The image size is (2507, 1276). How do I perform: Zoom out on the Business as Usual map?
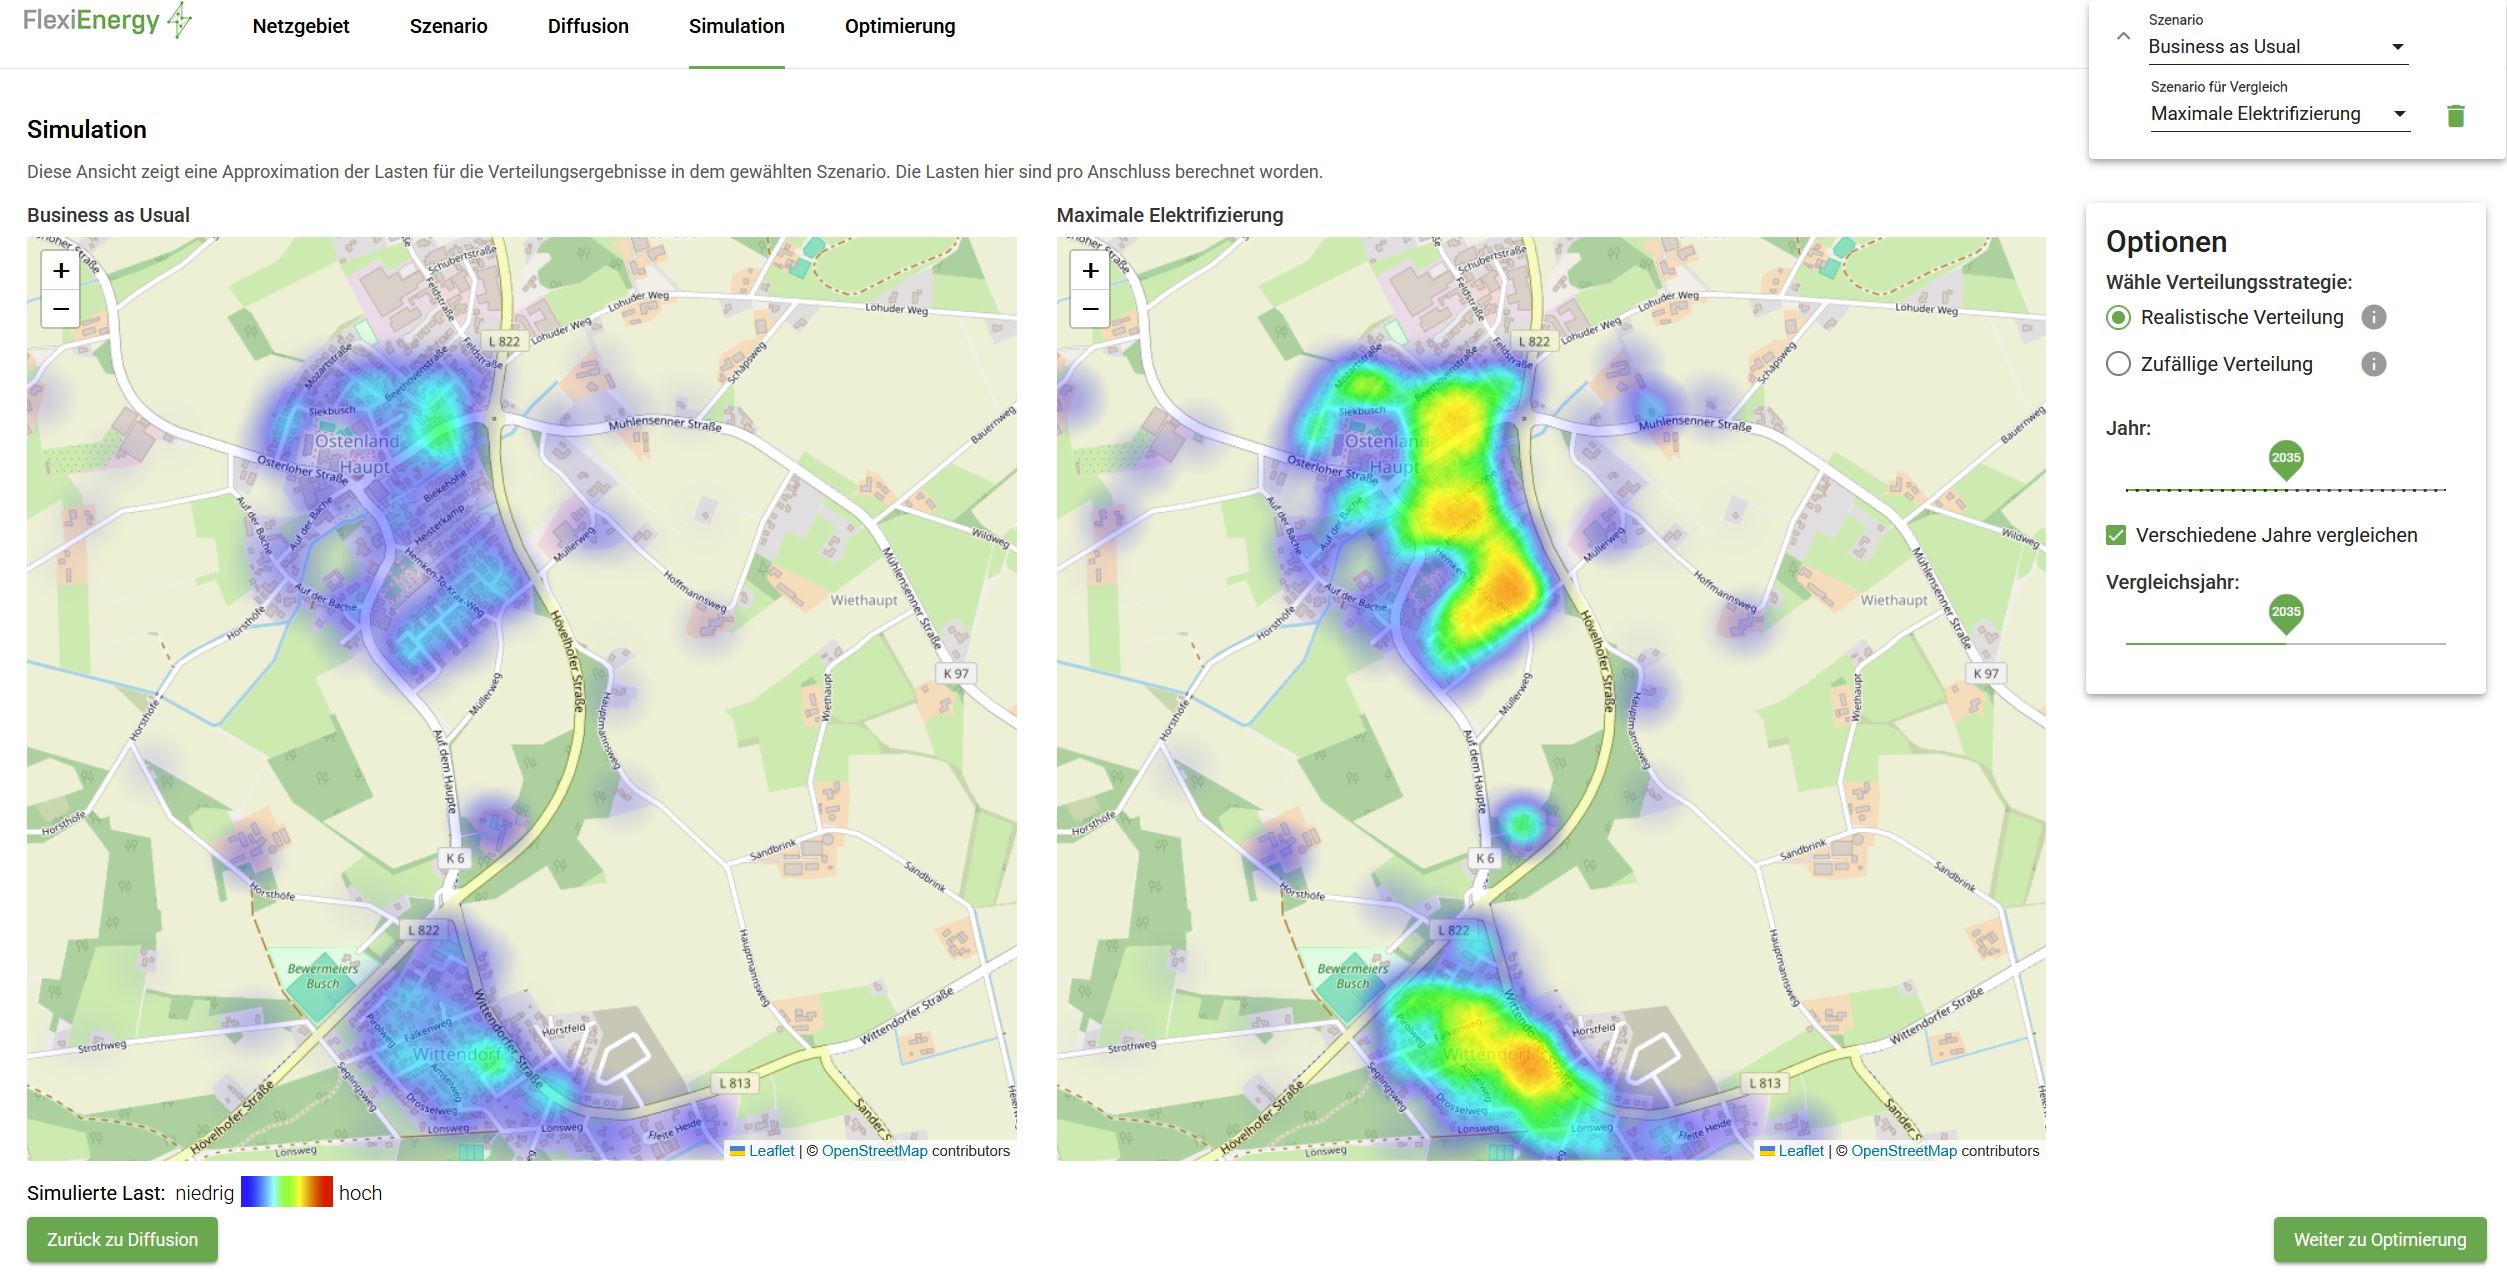[x=61, y=309]
